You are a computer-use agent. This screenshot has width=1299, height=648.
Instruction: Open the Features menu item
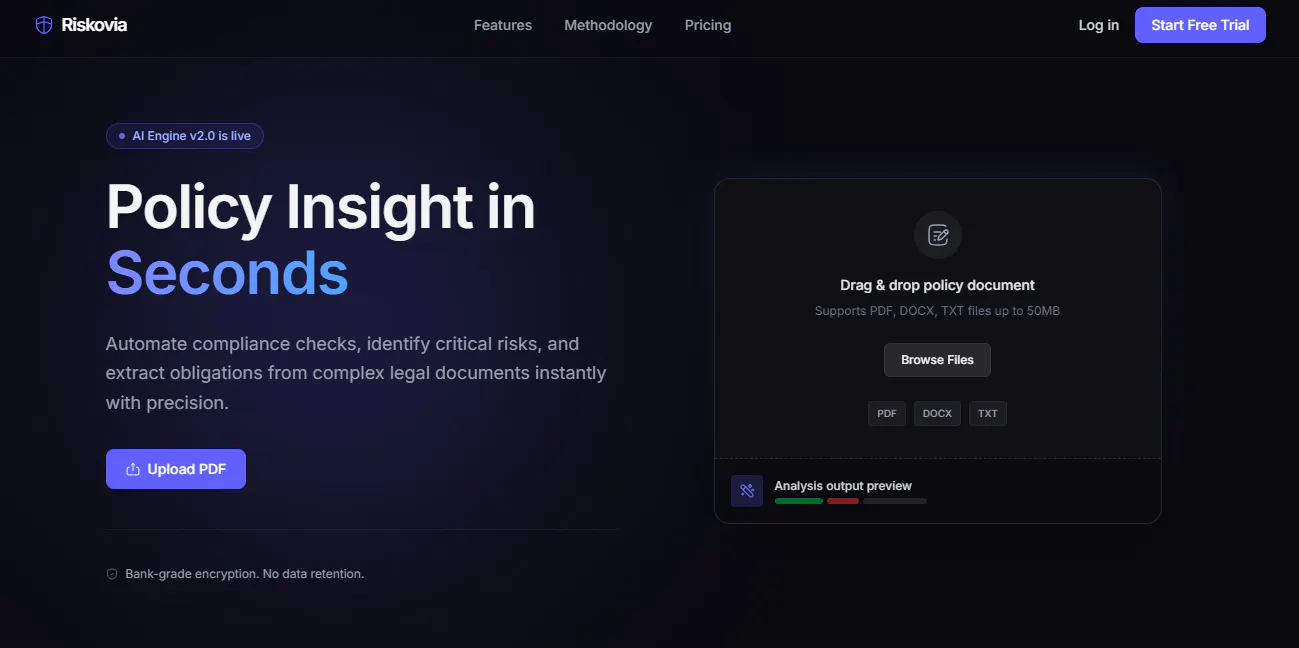coord(503,25)
